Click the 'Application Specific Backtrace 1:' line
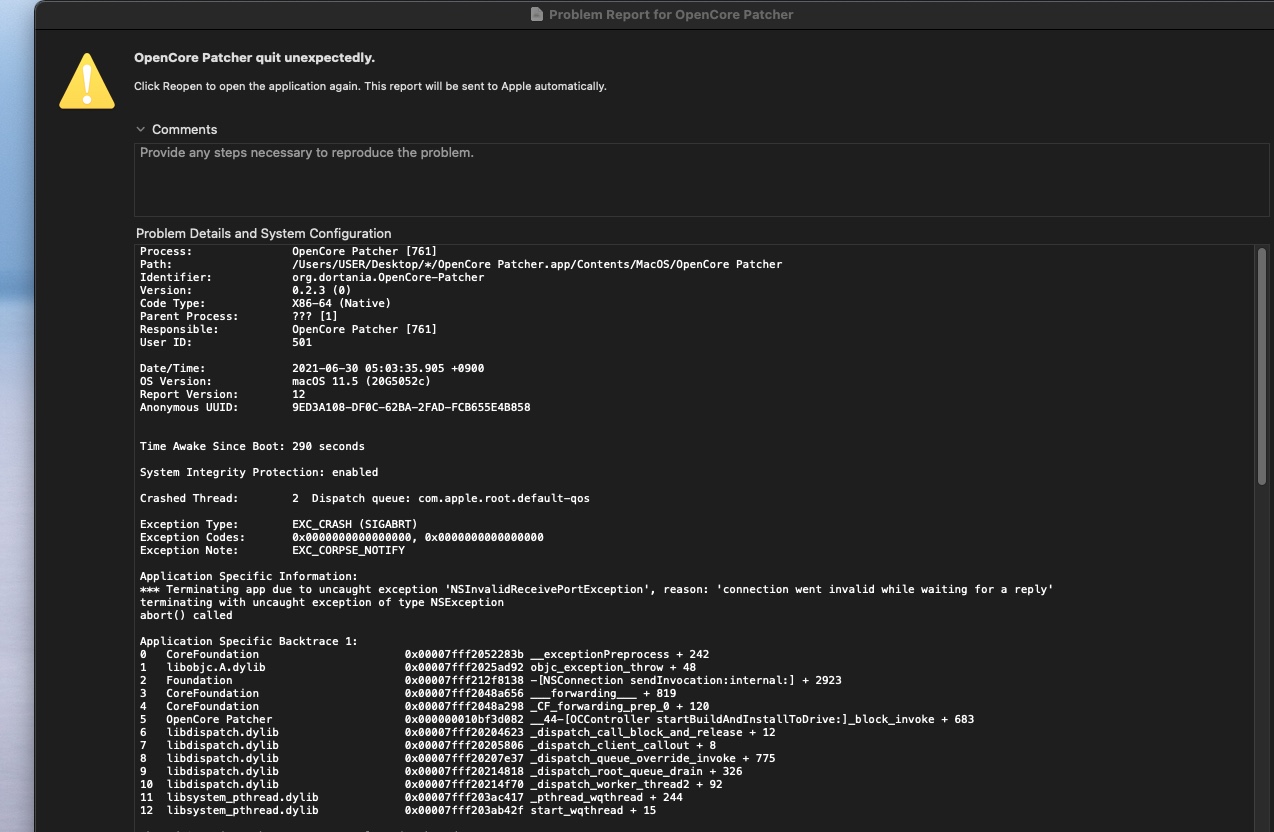1274x832 pixels. click(249, 641)
